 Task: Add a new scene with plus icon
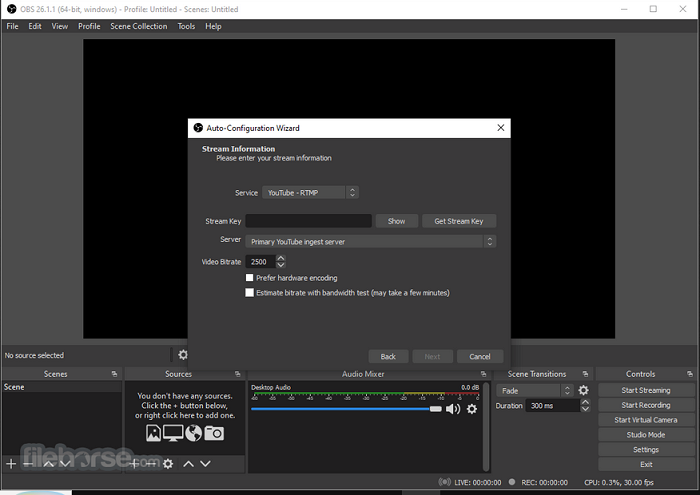[11, 463]
